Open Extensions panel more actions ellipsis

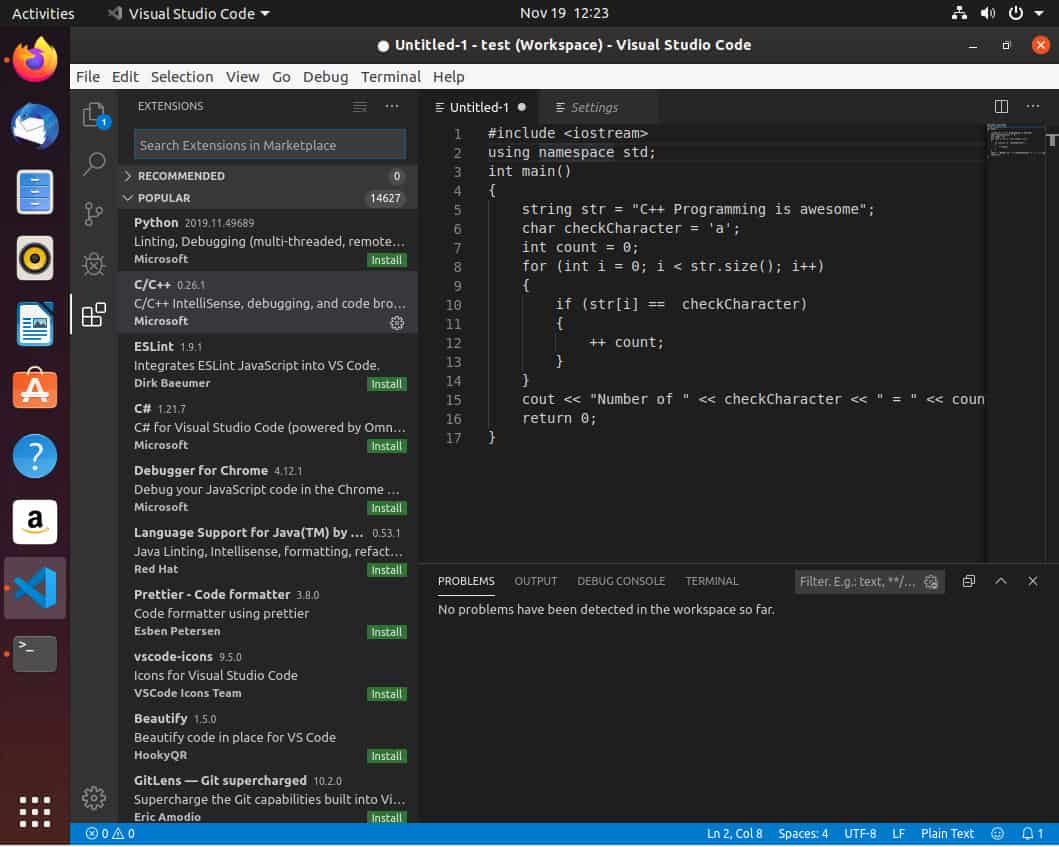(x=392, y=106)
